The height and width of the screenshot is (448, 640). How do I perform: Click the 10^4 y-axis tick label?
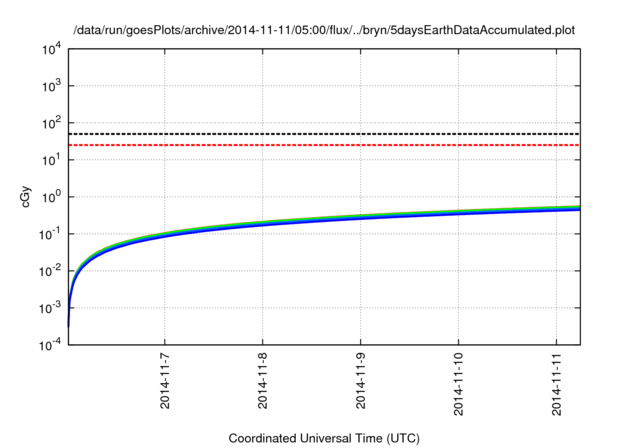pos(52,49)
